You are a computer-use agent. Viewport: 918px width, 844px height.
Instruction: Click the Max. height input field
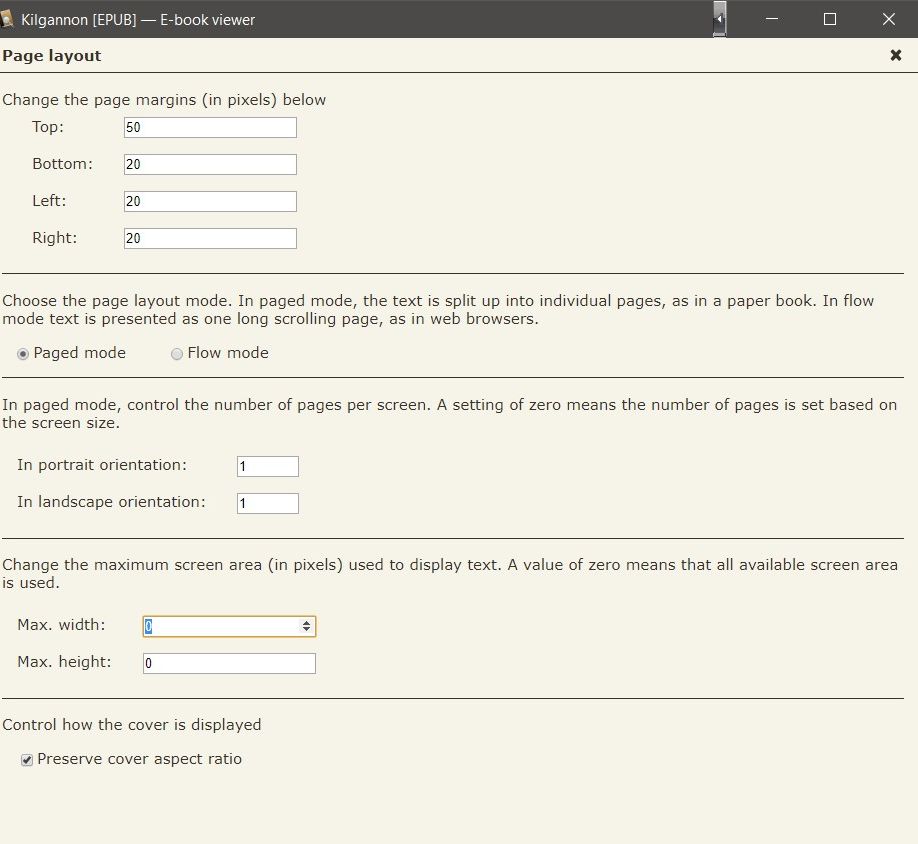pos(230,663)
